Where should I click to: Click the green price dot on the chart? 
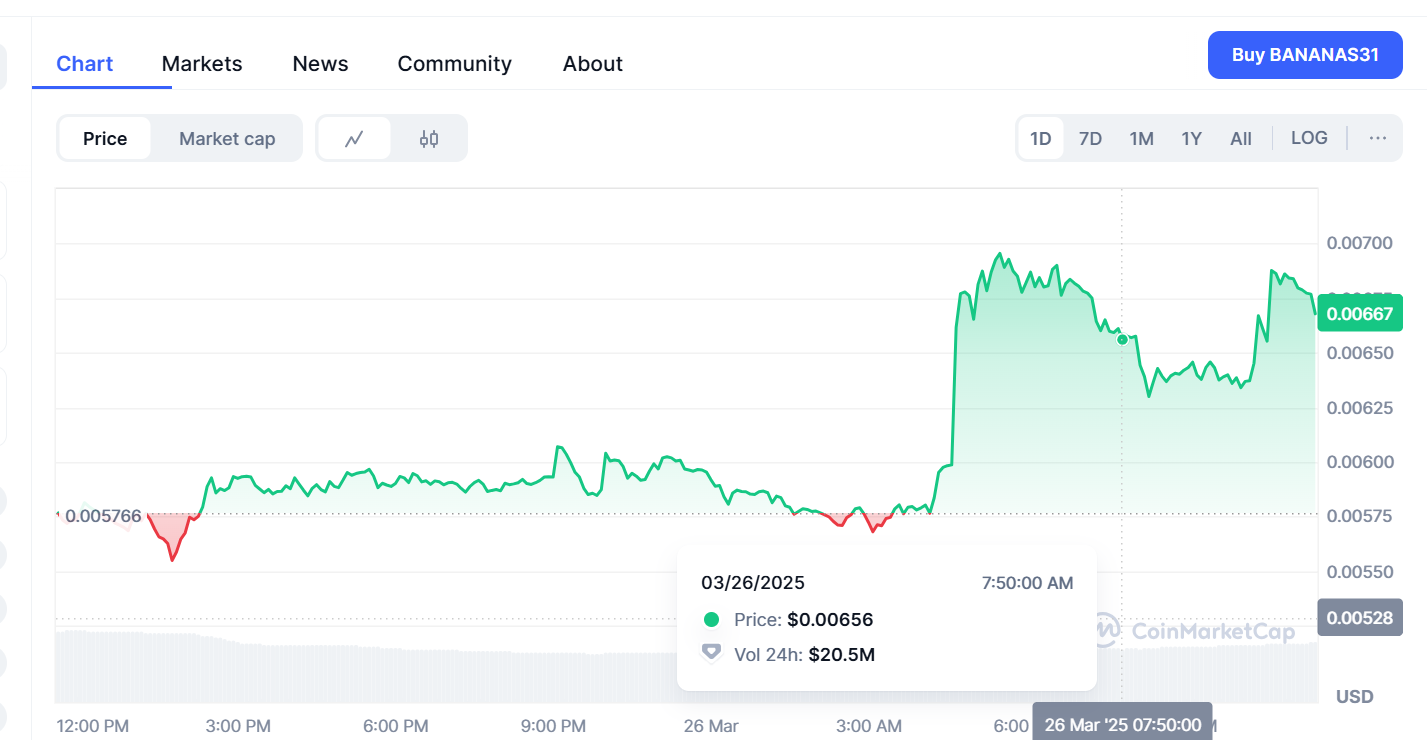click(x=1122, y=339)
